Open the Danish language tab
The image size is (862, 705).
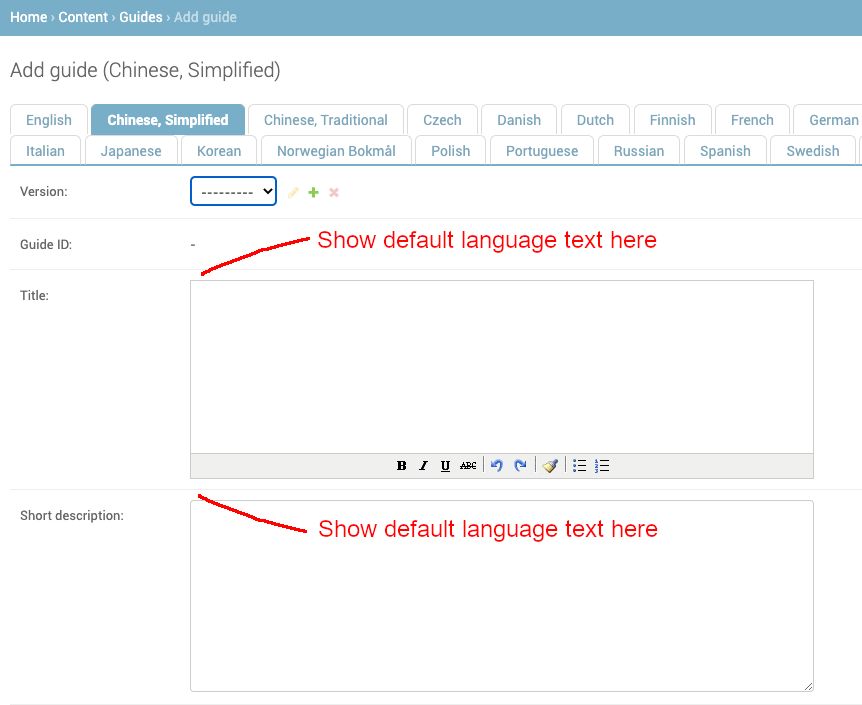(x=519, y=120)
